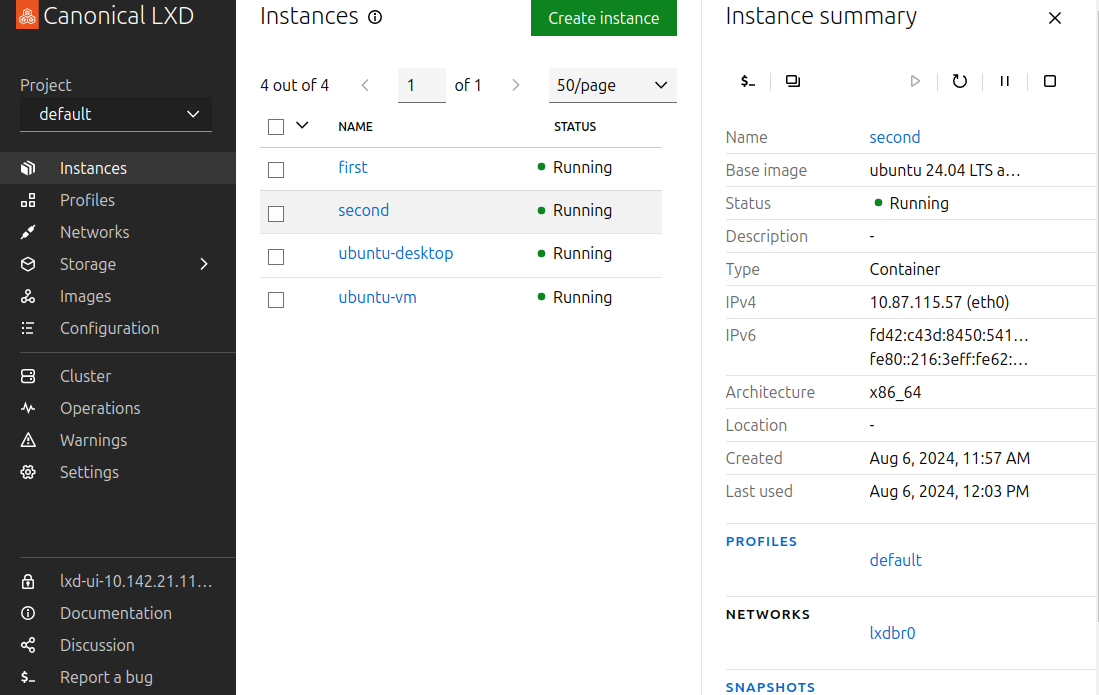The width and height of the screenshot is (1099, 695).
Task: Open terminal for the second instance
Action: click(x=748, y=82)
